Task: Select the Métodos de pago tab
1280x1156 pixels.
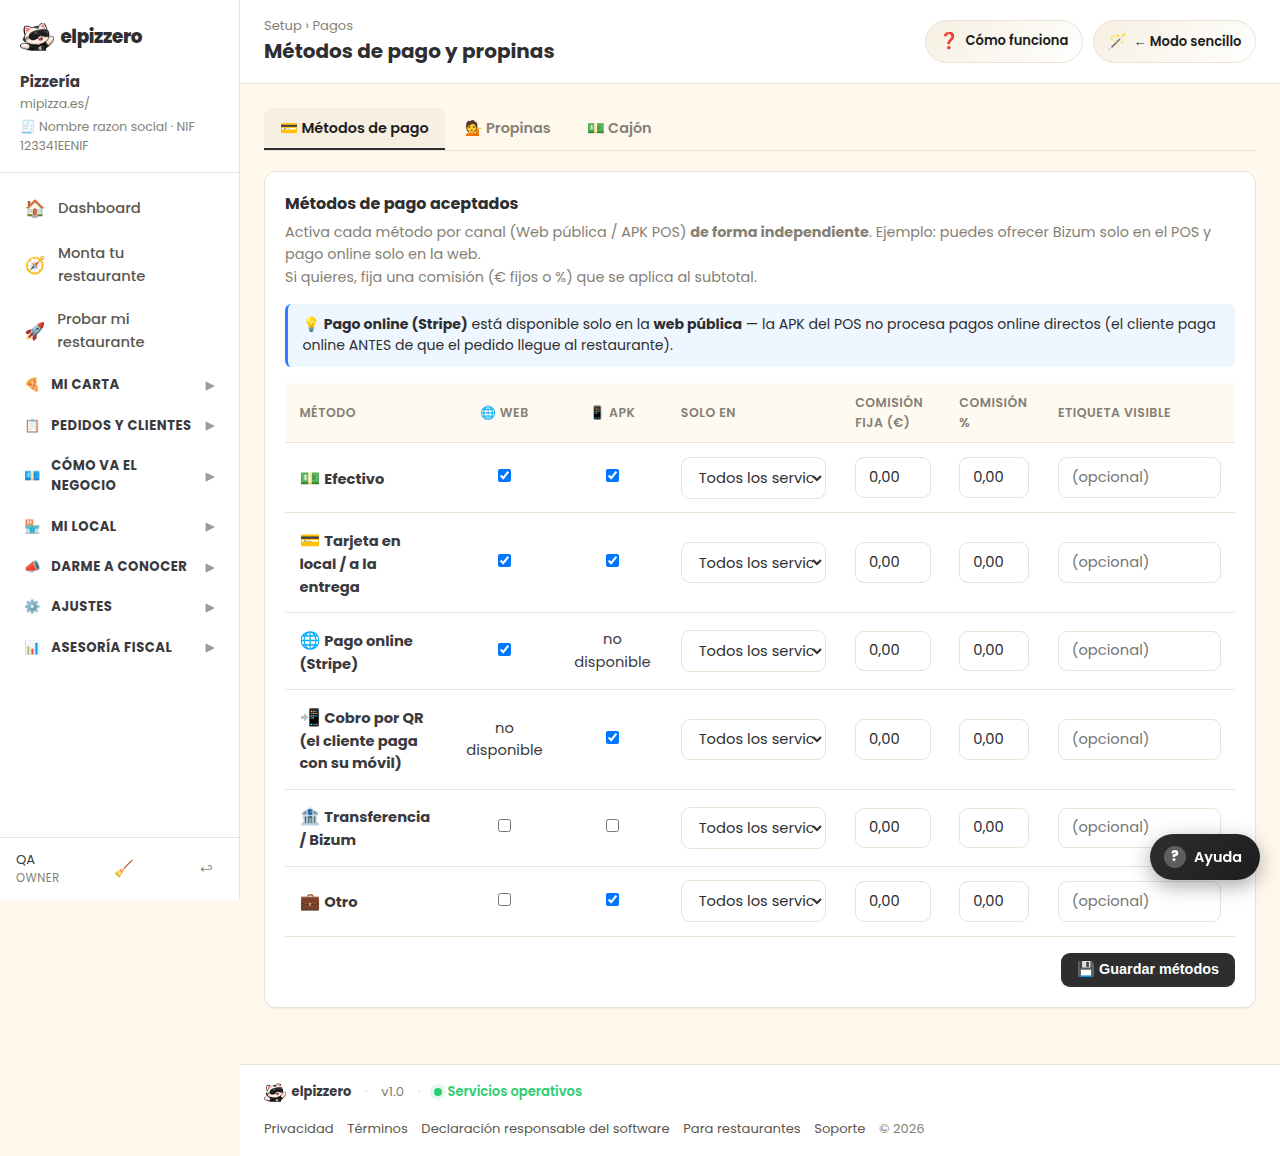Action: [354, 128]
